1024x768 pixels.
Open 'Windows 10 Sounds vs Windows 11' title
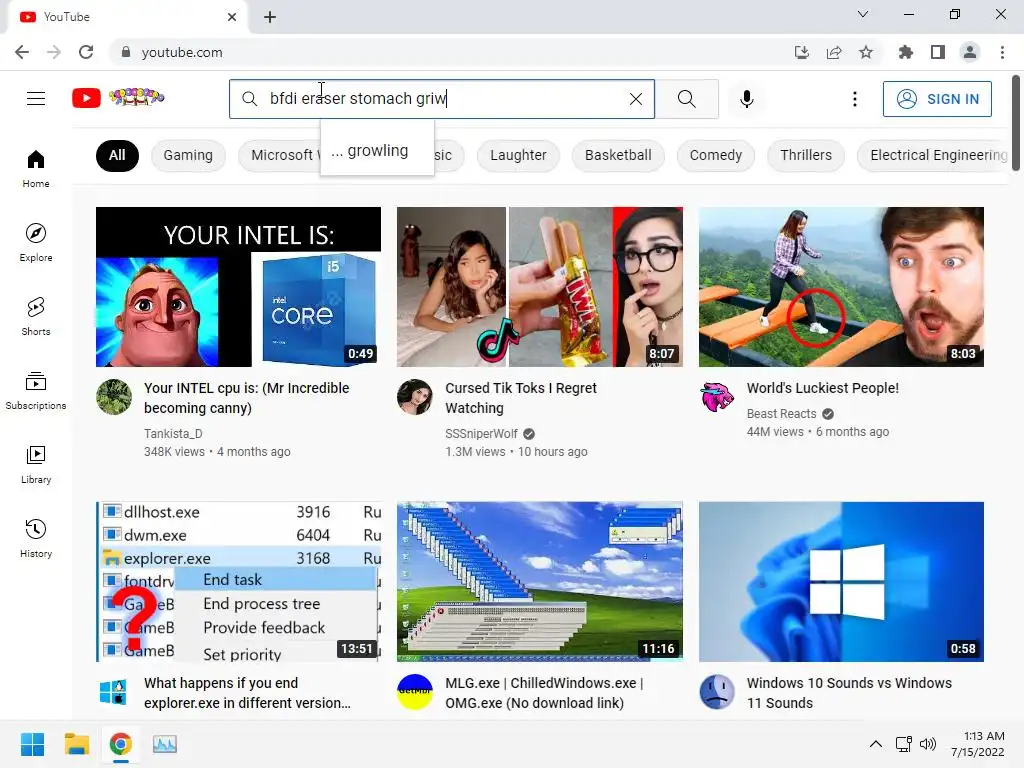tap(849, 693)
